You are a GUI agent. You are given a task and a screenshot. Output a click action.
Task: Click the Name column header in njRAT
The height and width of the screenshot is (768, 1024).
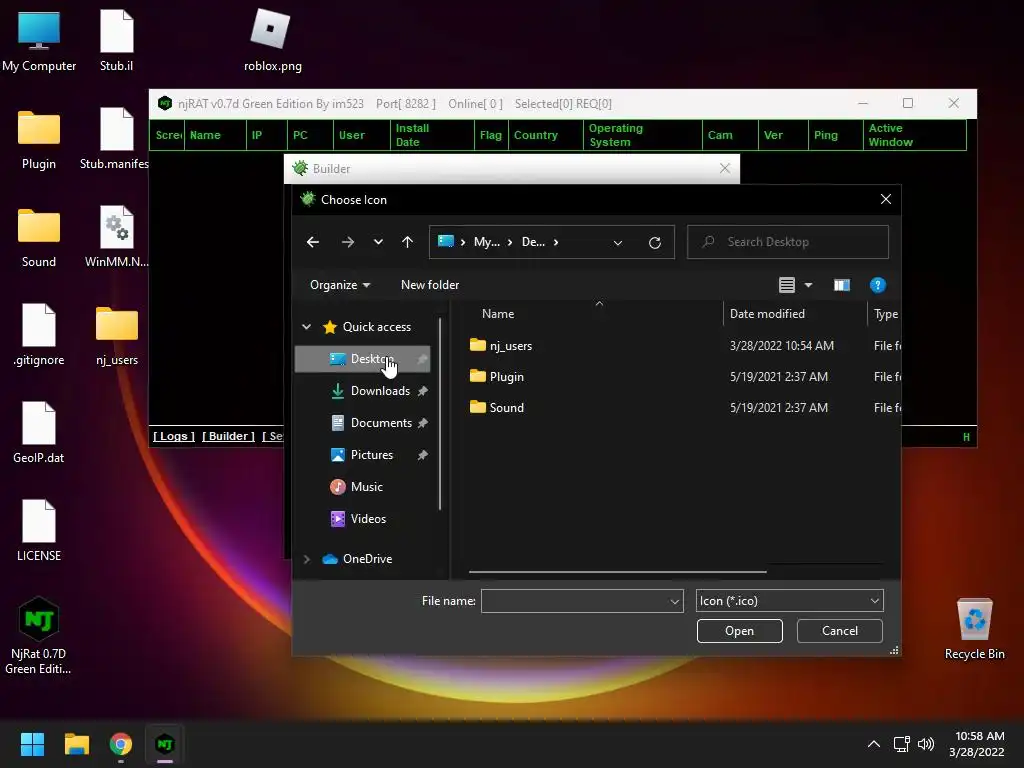(216, 135)
